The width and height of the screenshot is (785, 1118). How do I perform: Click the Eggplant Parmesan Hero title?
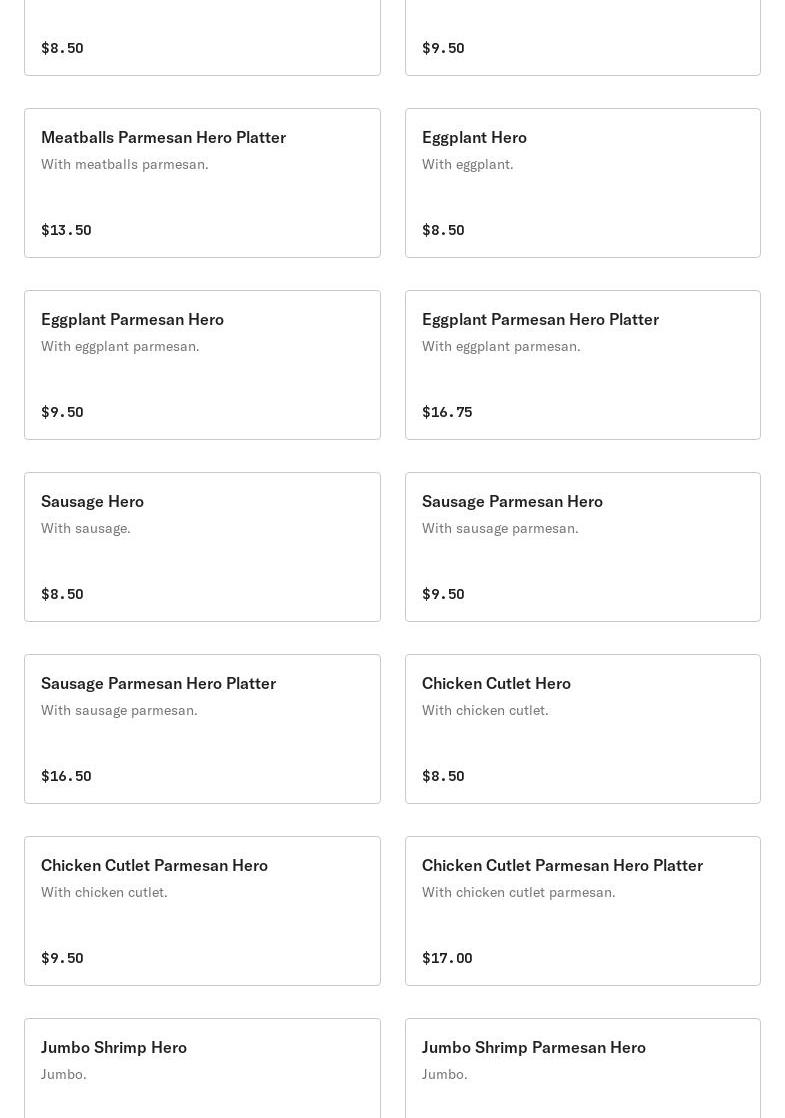click(132, 319)
